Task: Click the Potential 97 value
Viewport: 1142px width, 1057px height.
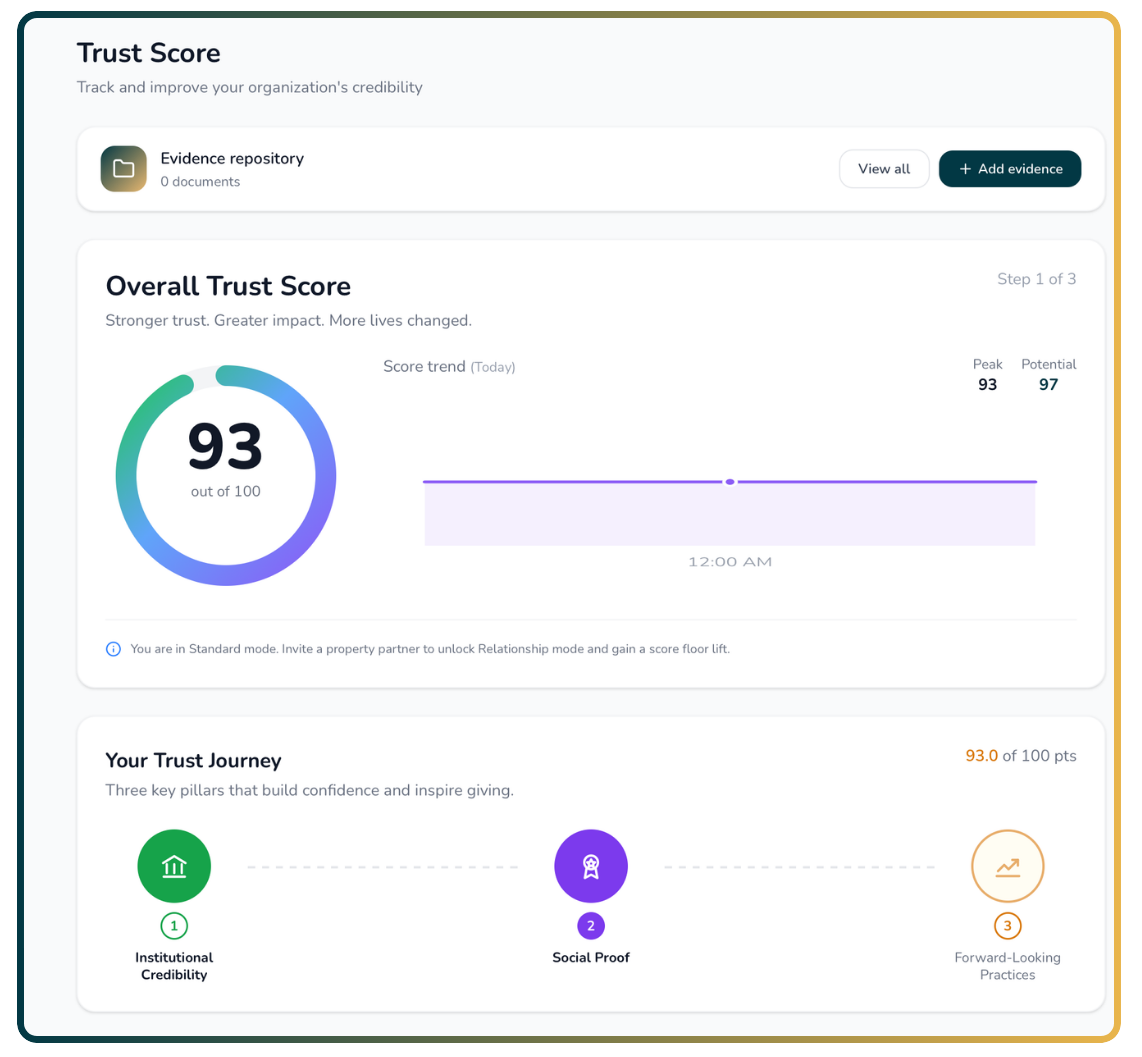Action: [x=1048, y=385]
